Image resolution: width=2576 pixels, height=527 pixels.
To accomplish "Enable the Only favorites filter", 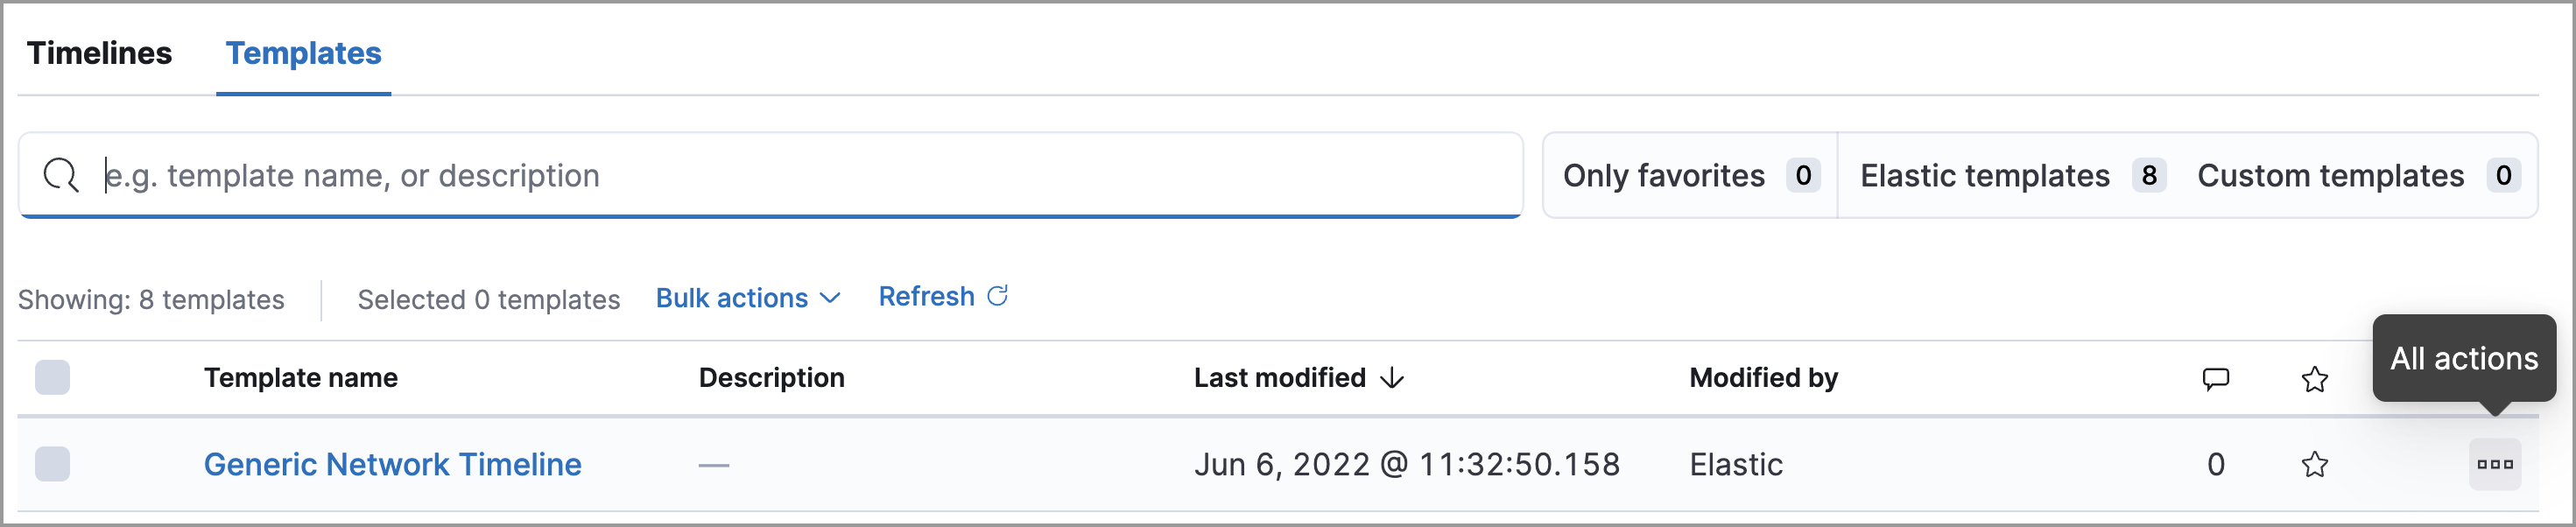I will [1690, 175].
